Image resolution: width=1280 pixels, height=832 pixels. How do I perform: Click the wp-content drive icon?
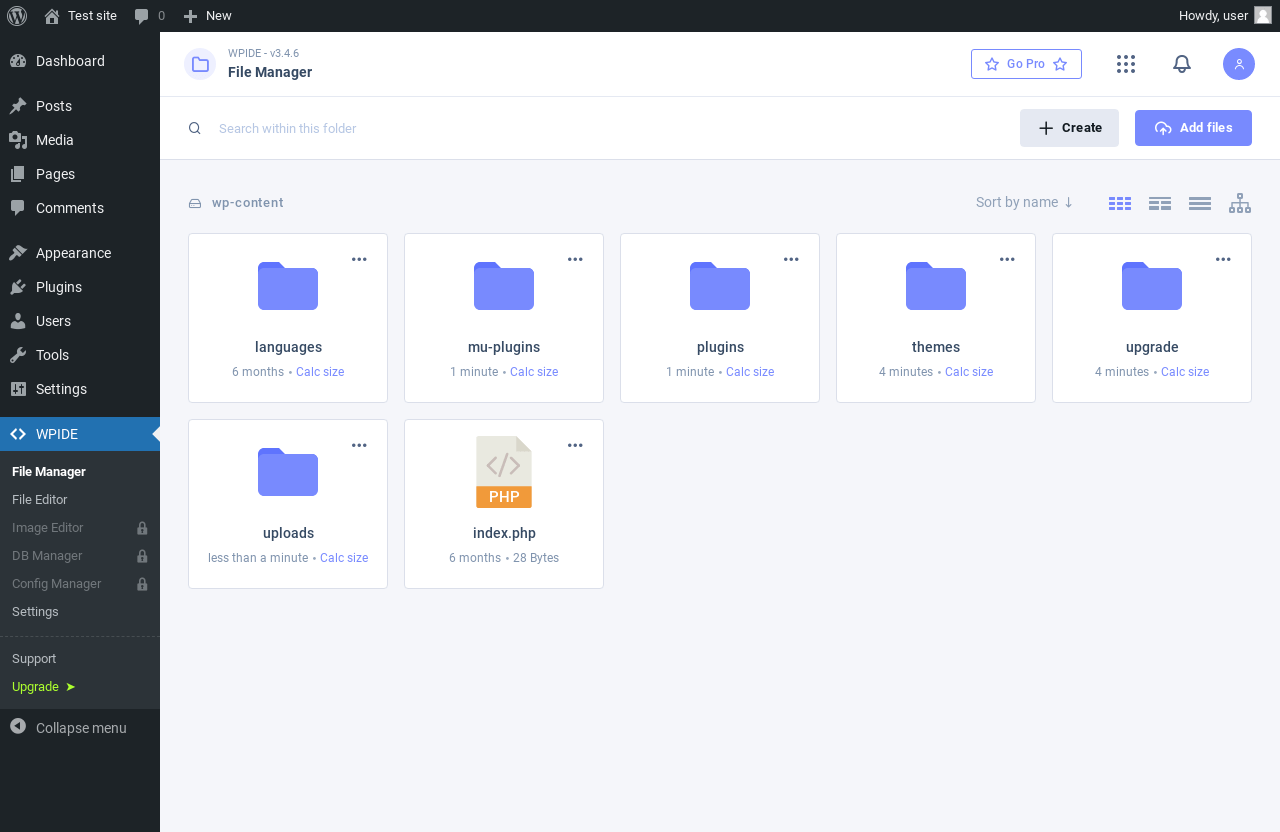click(195, 203)
